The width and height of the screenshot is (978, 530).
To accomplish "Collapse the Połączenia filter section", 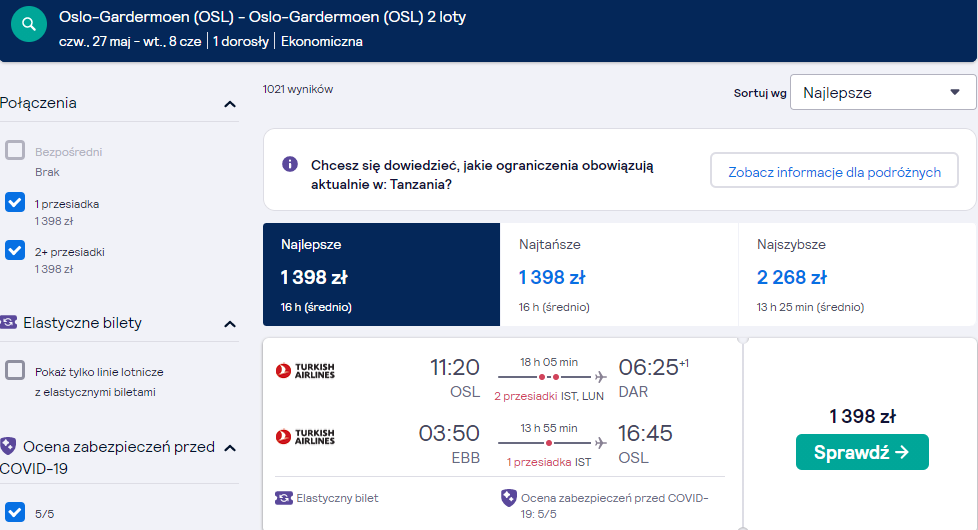I will [x=230, y=104].
